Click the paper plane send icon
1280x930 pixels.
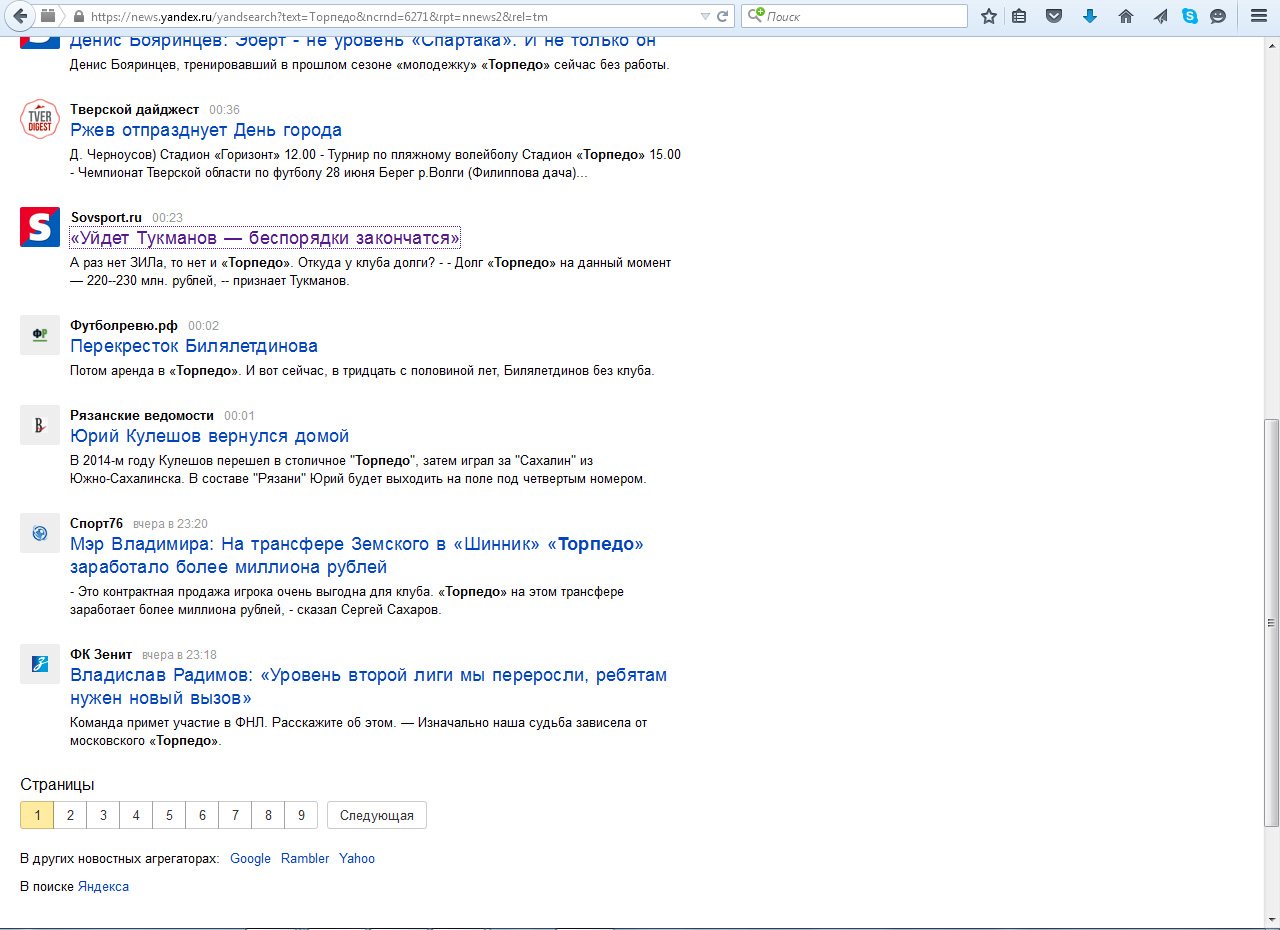1160,16
